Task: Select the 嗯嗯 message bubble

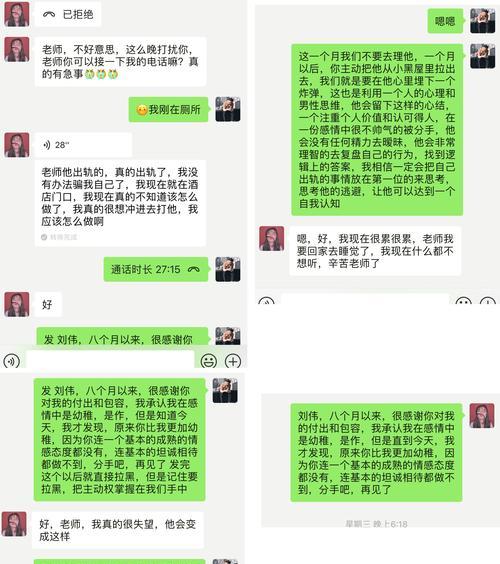Action: (x=445, y=21)
